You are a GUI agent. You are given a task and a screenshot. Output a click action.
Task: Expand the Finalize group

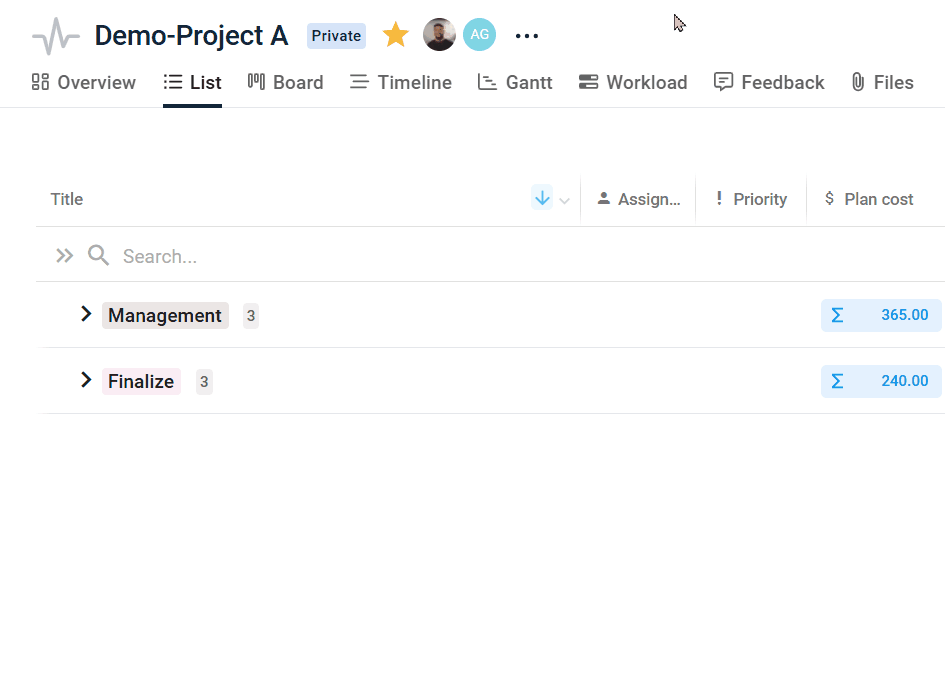click(86, 380)
